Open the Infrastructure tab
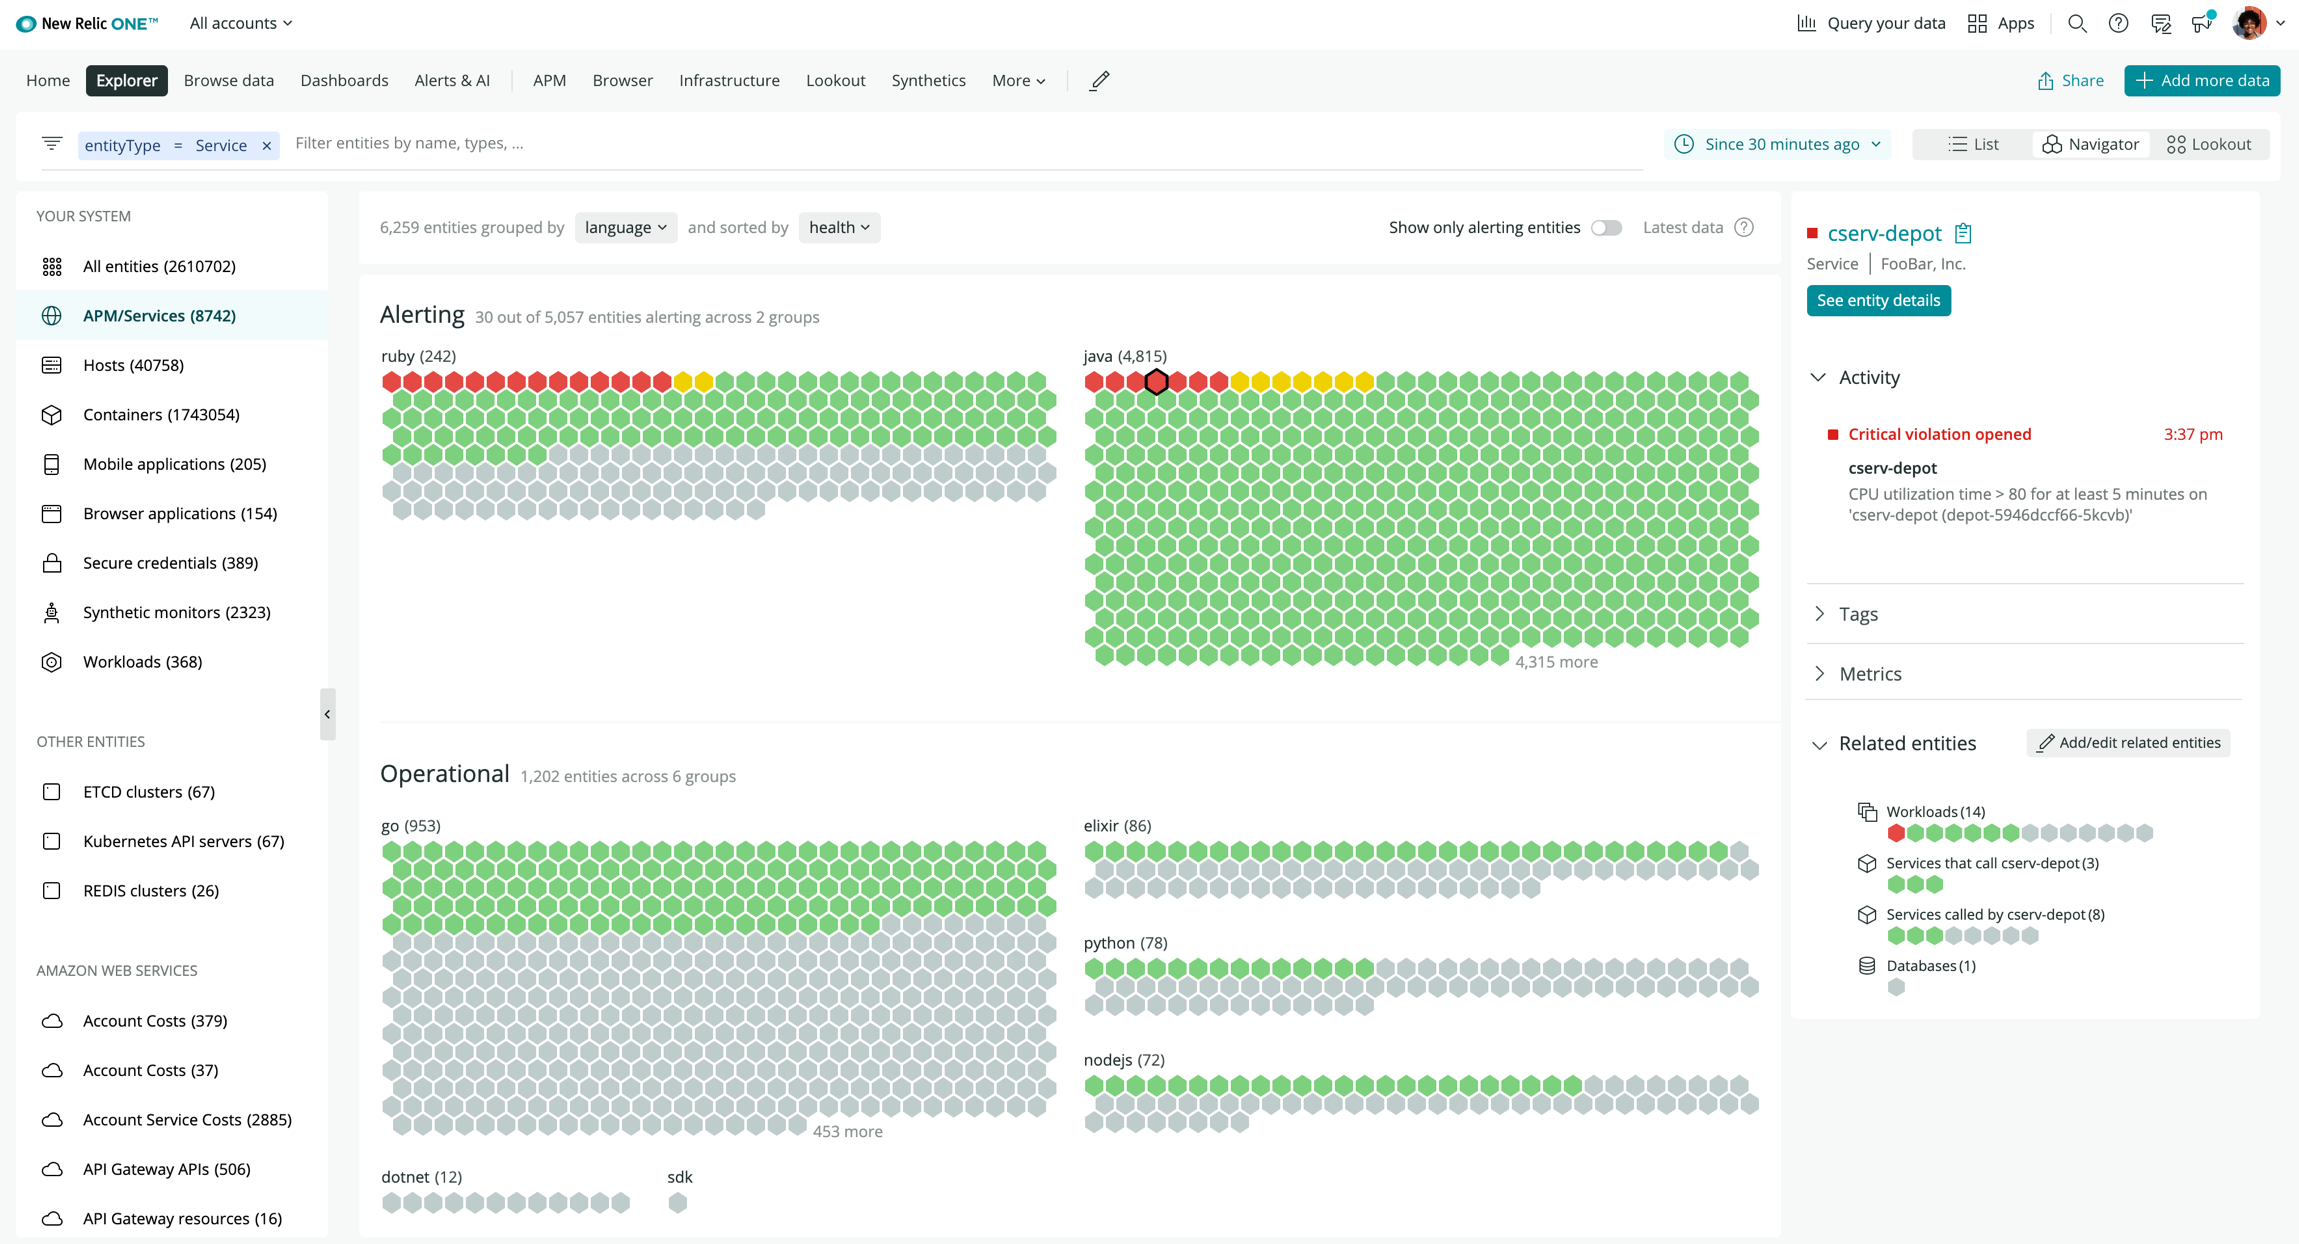This screenshot has width=2299, height=1244. point(729,80)
